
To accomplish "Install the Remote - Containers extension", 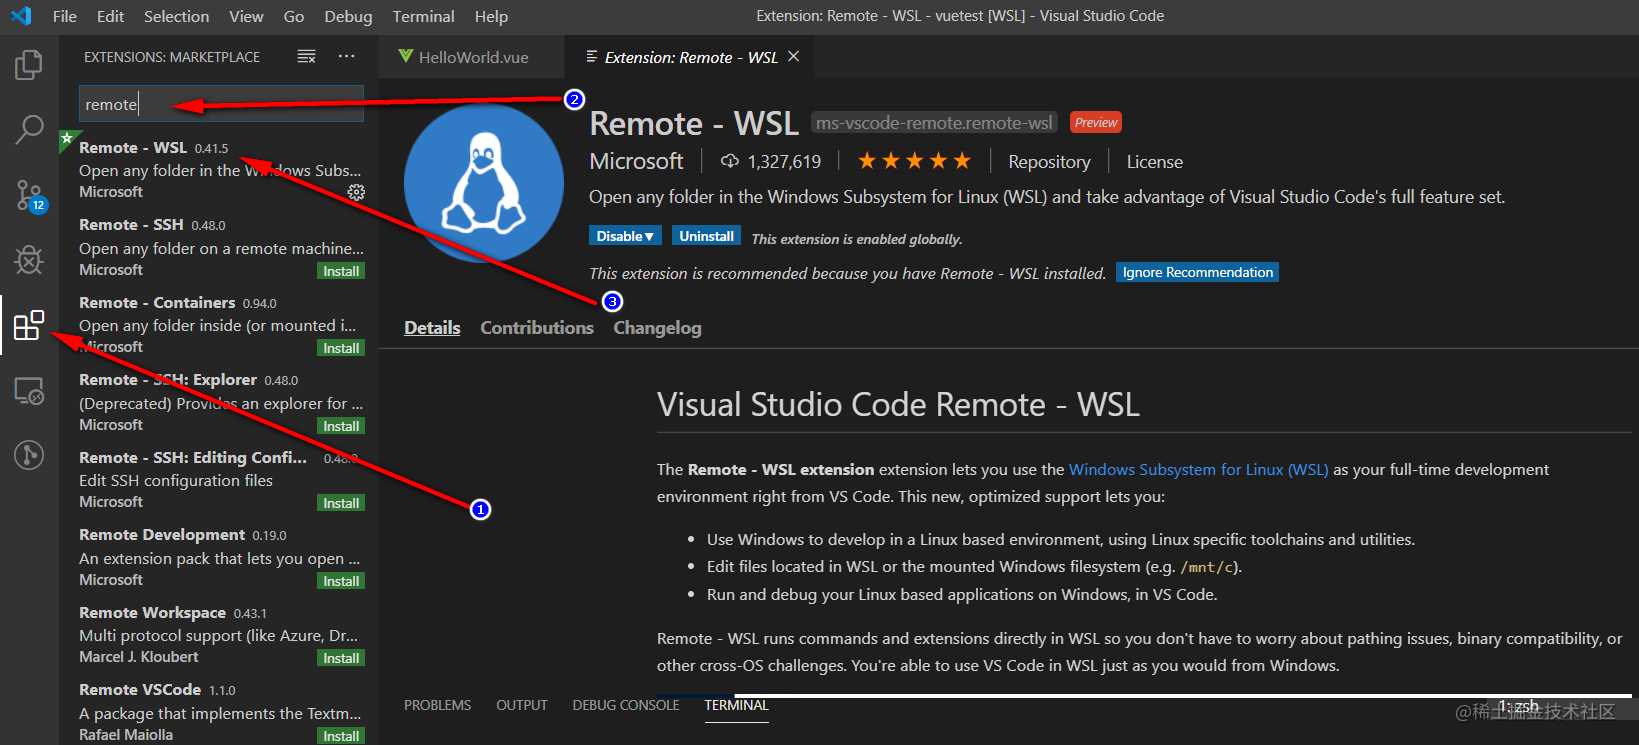I will 341,348.
